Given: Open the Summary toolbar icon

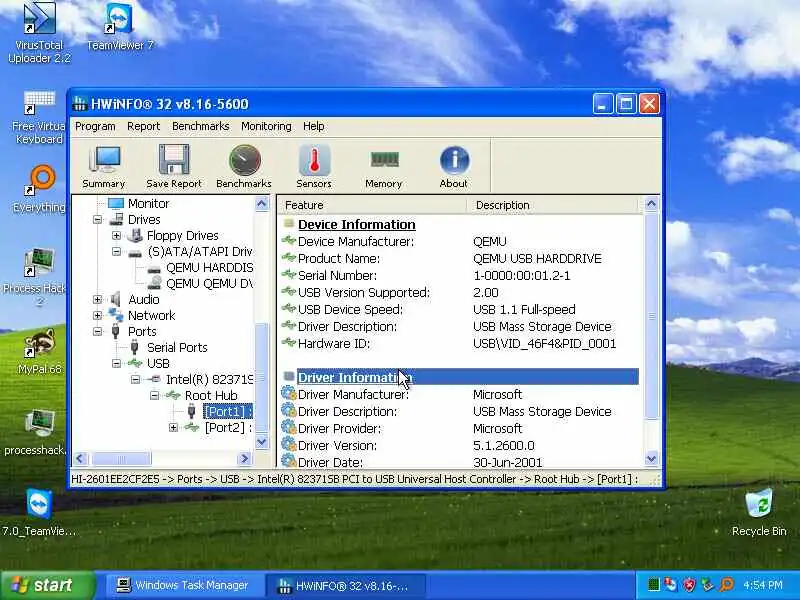Looking at the screenshot, I should [x=104, y=167].
